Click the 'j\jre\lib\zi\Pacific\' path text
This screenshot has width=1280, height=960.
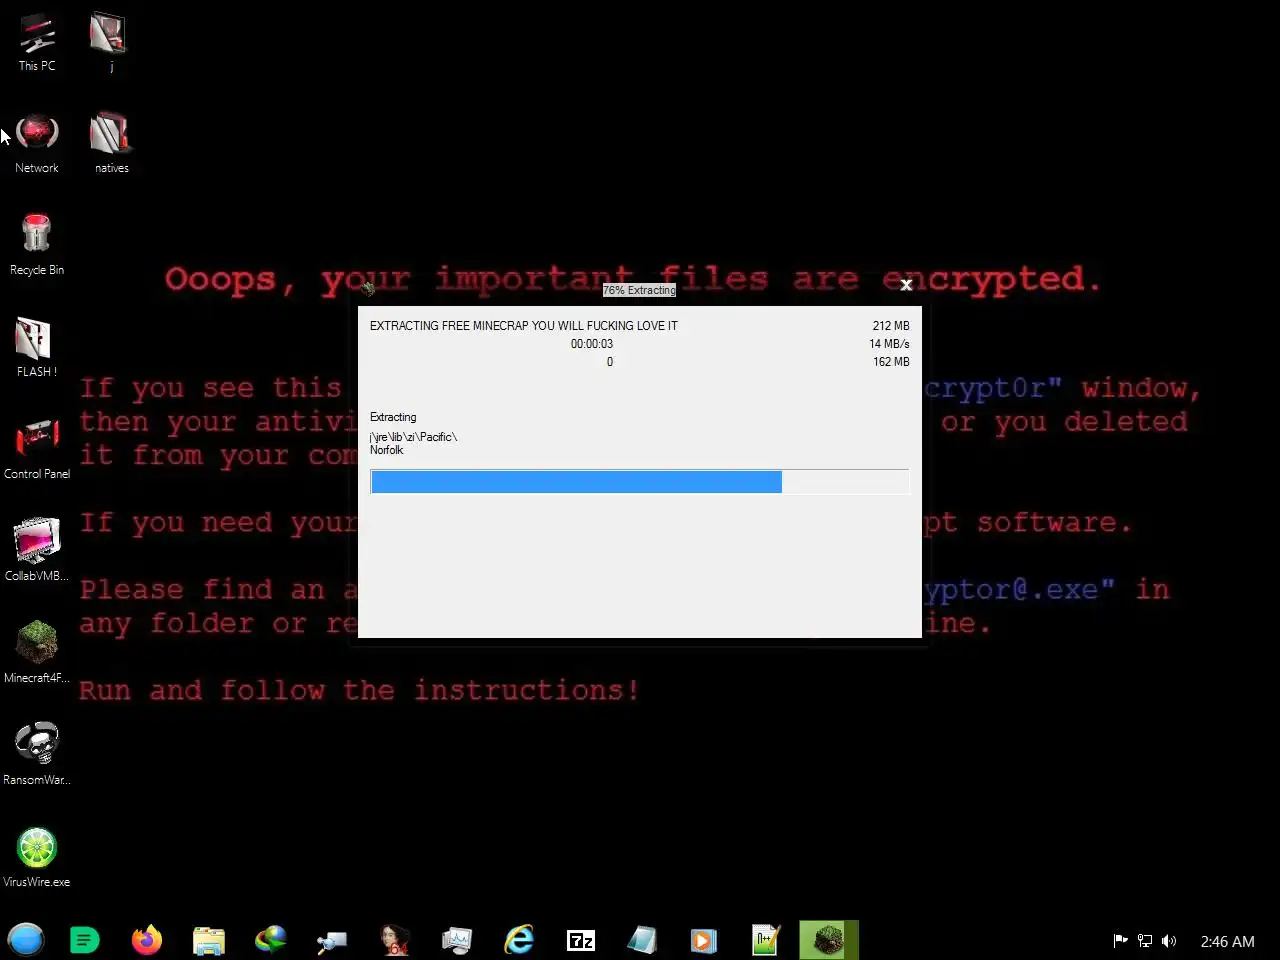[413, 437]
